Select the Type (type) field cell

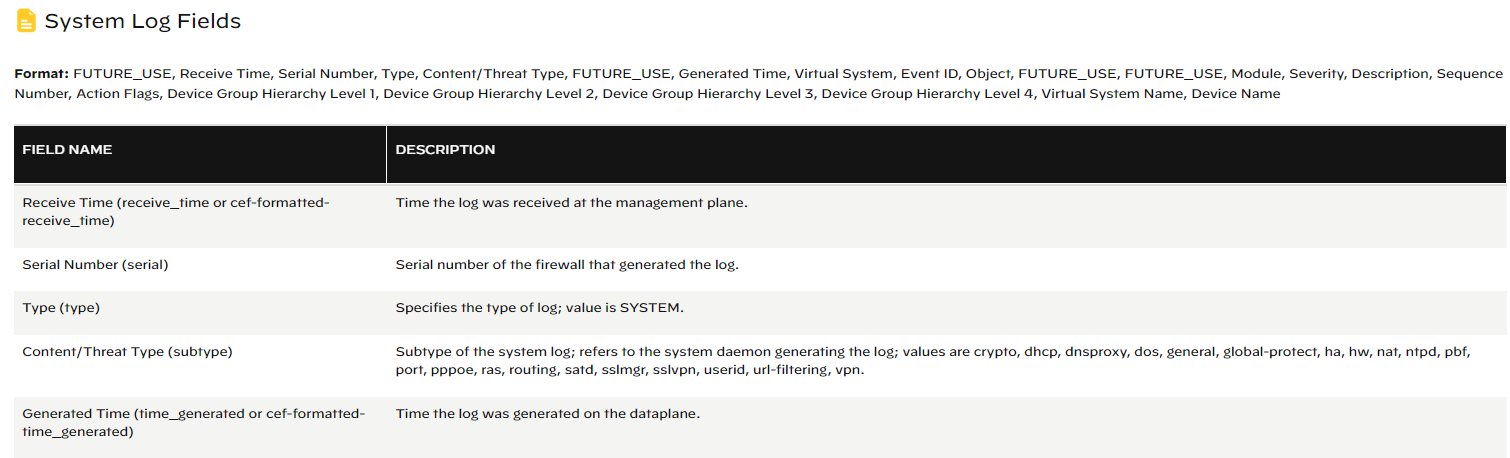pos(61,308)
